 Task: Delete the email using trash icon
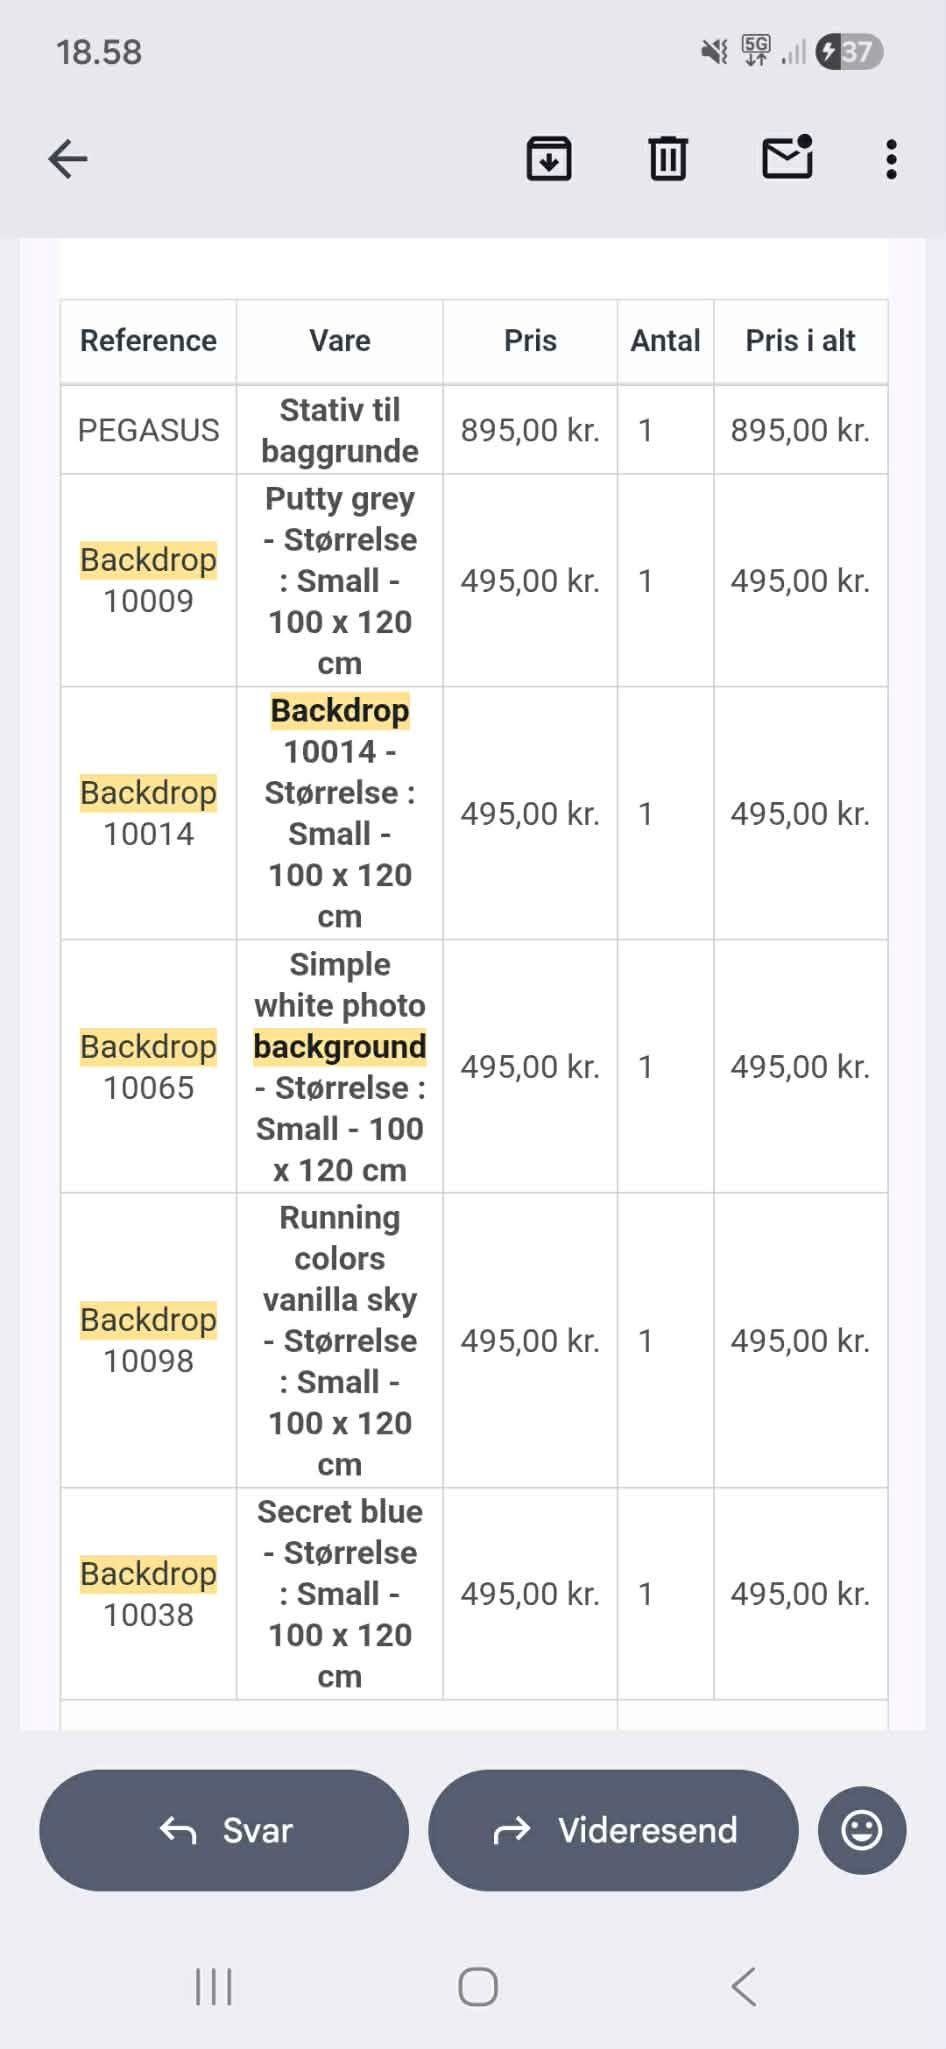(668, 159)
